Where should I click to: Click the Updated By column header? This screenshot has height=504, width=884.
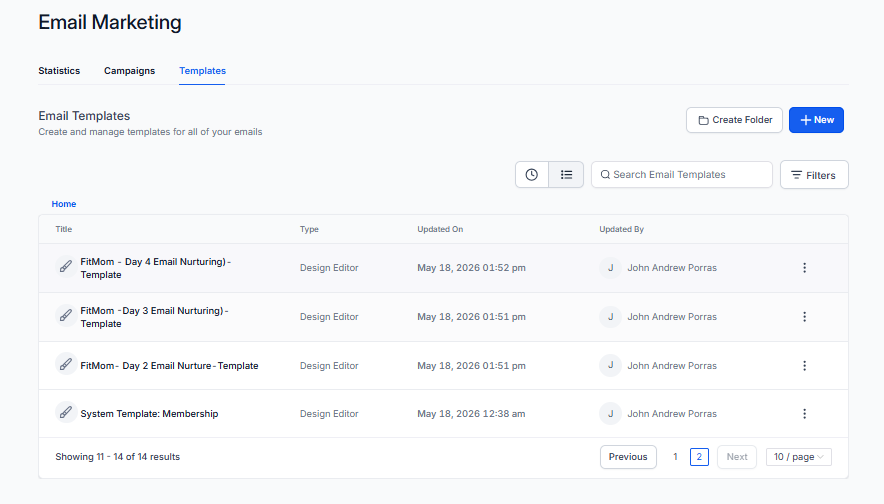pos(621,229)
